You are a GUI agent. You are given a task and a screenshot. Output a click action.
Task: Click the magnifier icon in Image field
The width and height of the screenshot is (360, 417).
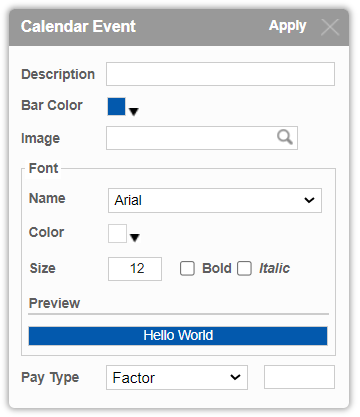285,137
